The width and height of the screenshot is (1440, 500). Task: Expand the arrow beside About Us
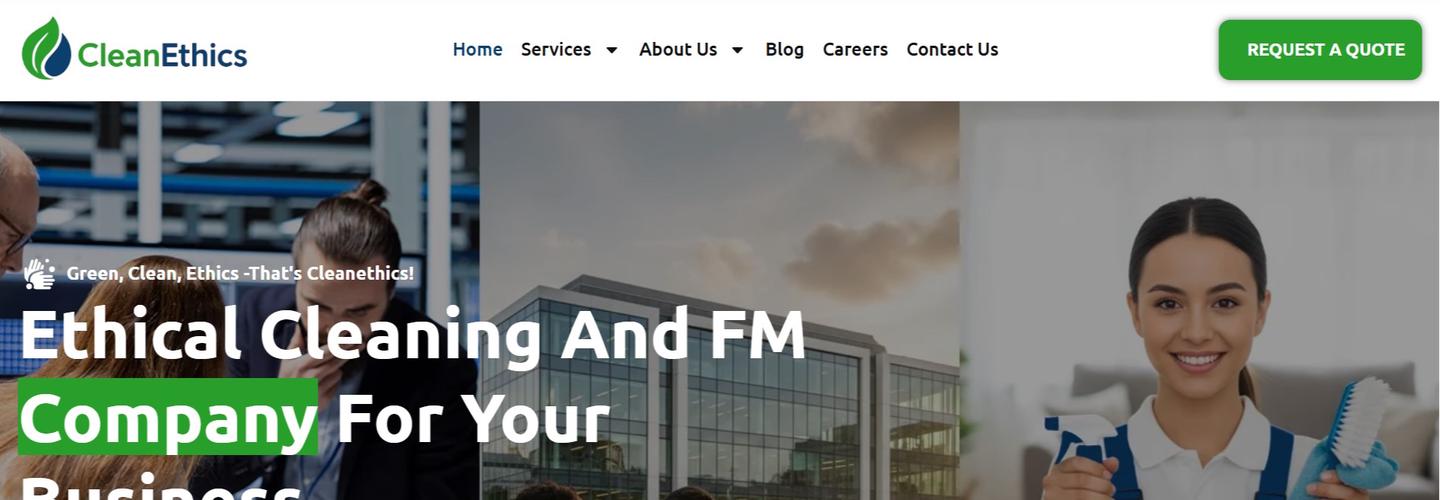click(x=738, y=50)
